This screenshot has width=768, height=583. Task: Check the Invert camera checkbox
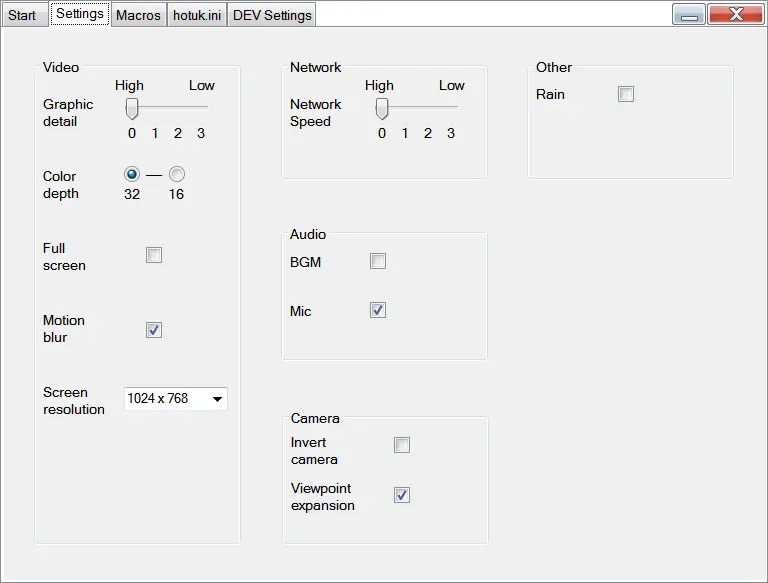[x=402, y=445]
